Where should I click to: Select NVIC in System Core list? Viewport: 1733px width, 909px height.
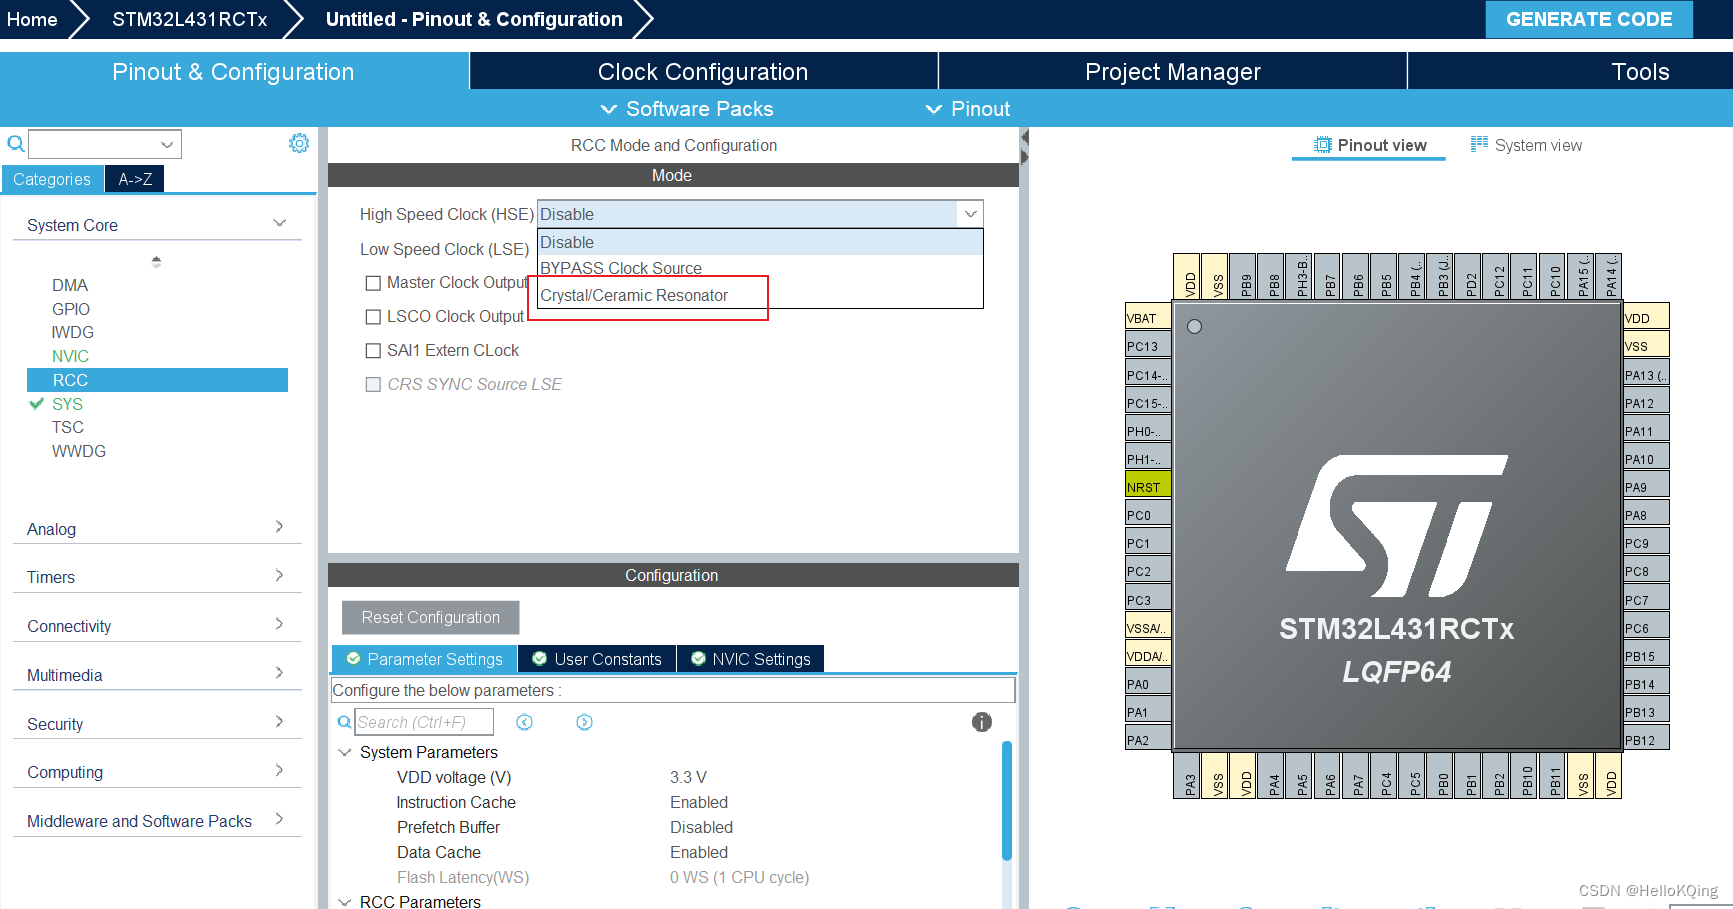(x=70, y=356)
